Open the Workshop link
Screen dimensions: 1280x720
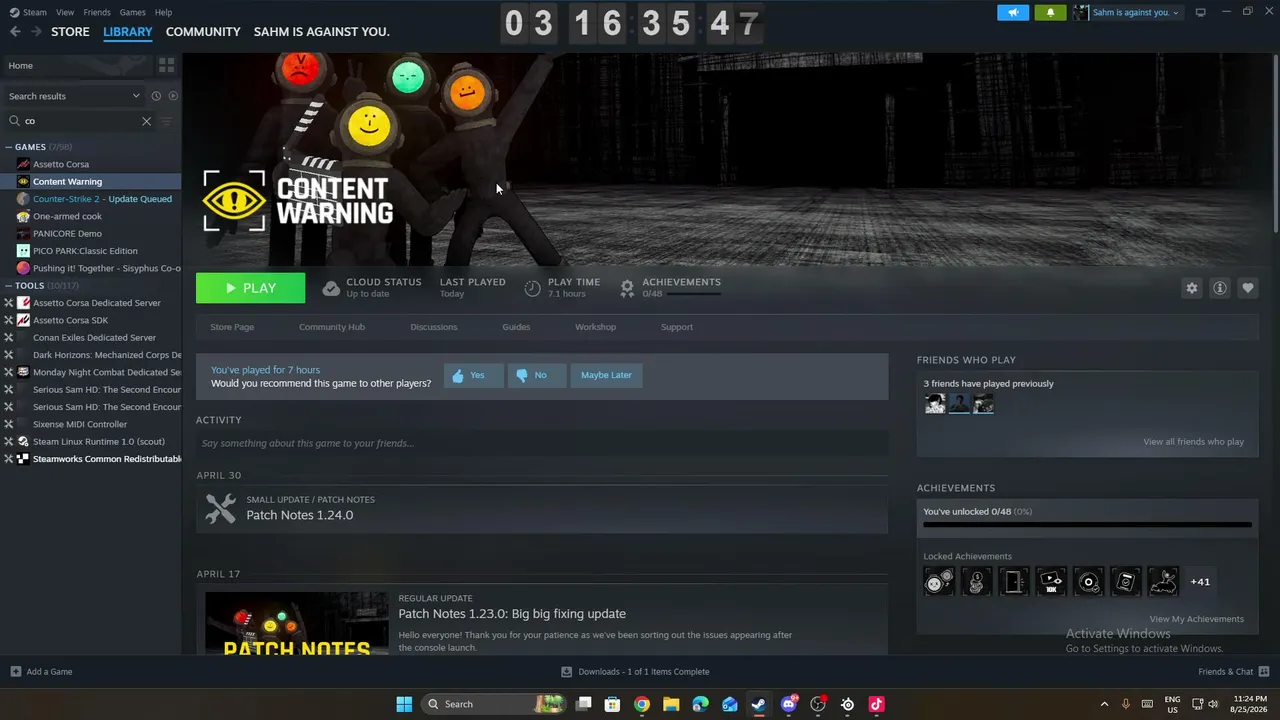(595, 327)
